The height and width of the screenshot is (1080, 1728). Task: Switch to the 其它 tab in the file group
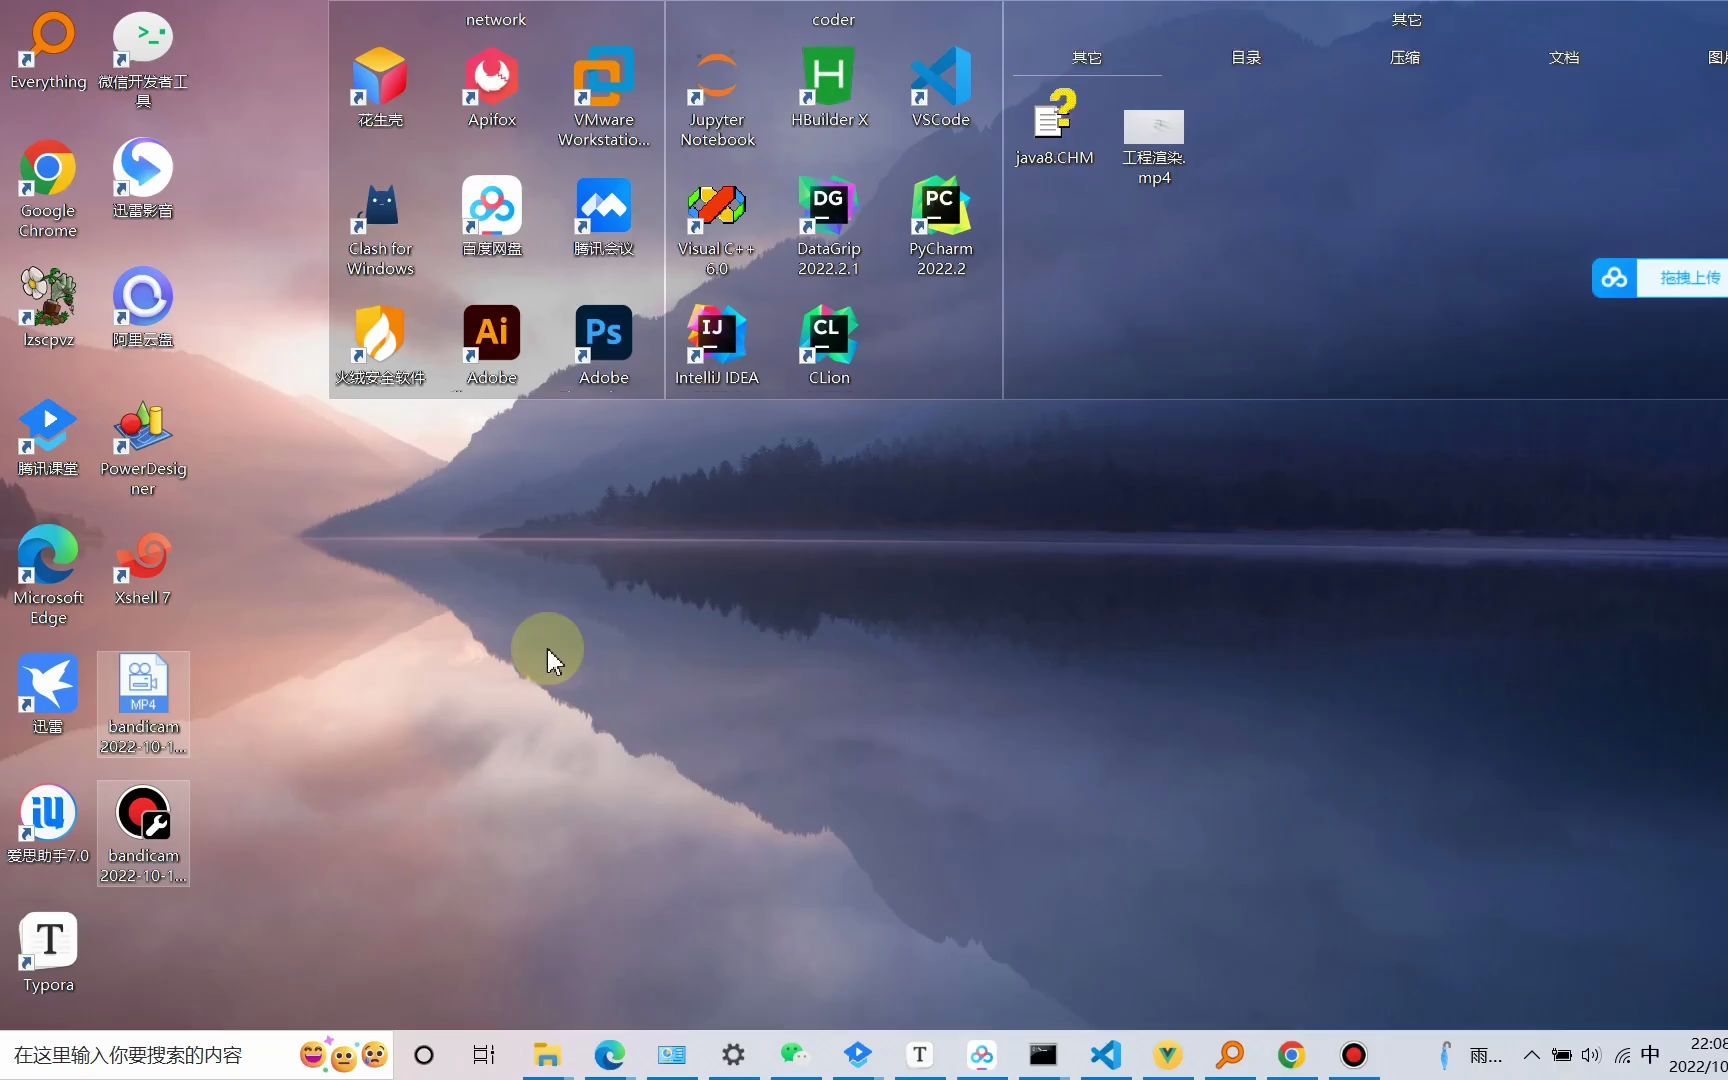(x=1087, y=58)
